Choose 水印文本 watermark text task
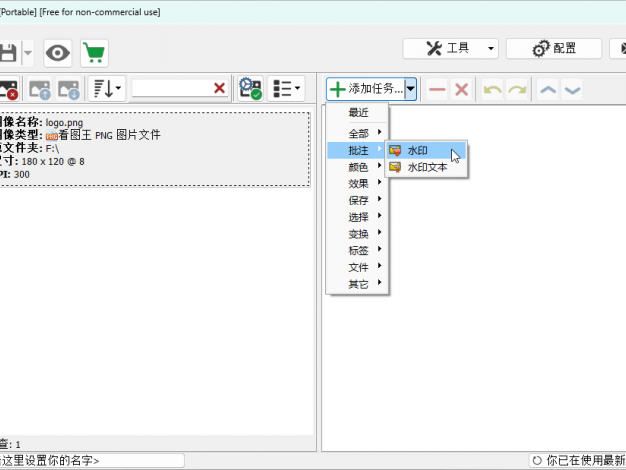 point(426,167)
